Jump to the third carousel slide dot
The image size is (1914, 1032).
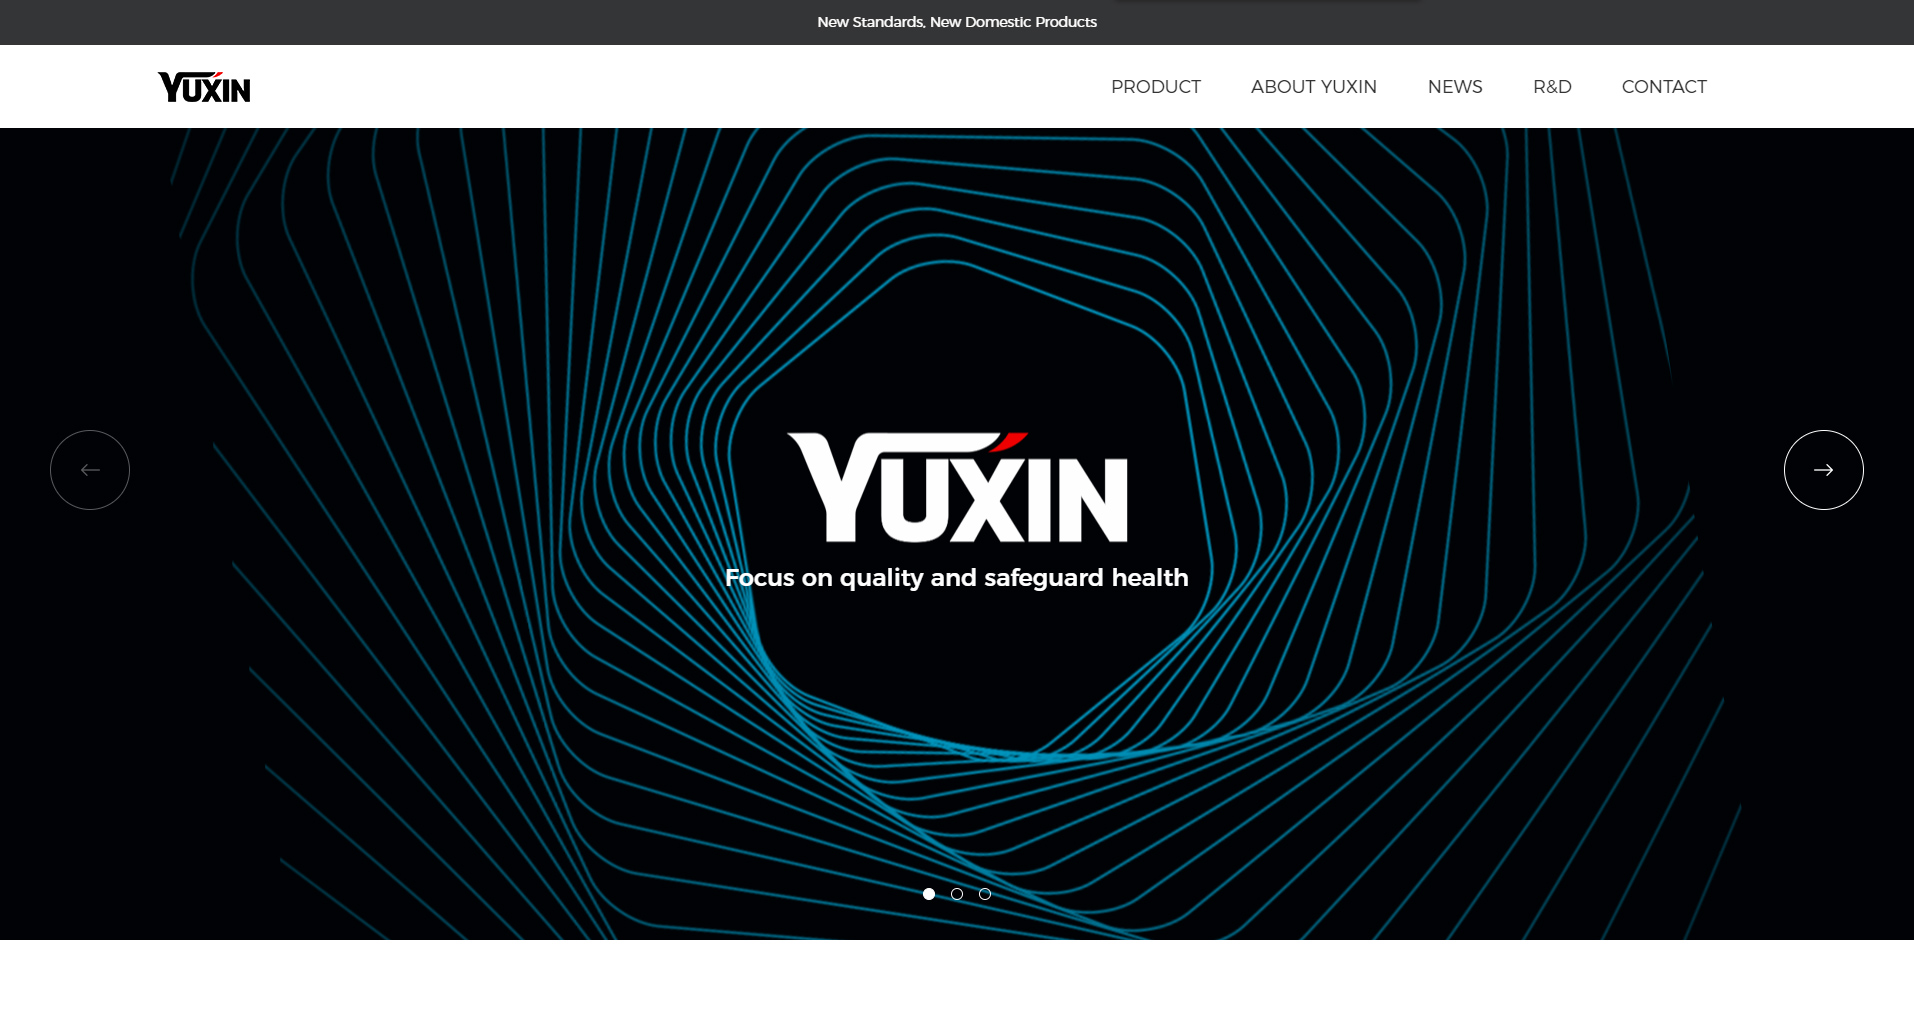coord(985,894)
